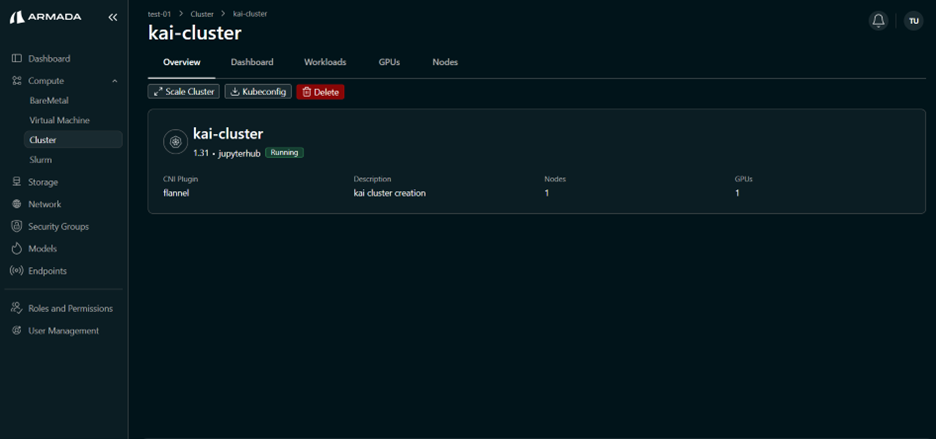
Task: Switch to the Overview tab
Action: pyautogui.click(x=181, y=62)
